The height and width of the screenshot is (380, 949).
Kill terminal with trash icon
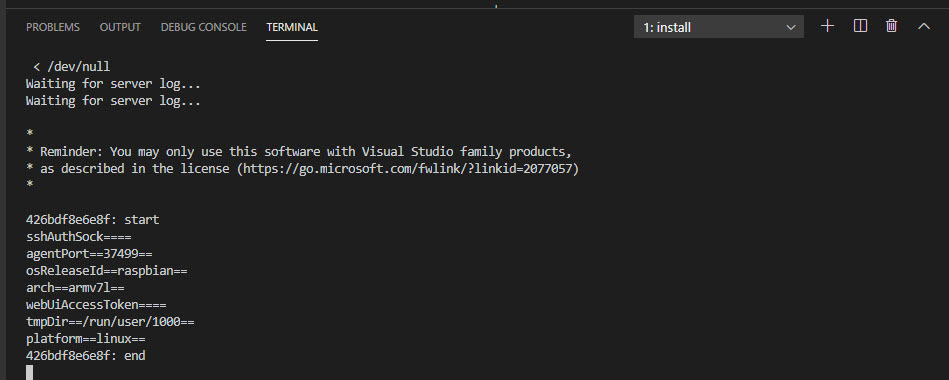coord(892,26)
